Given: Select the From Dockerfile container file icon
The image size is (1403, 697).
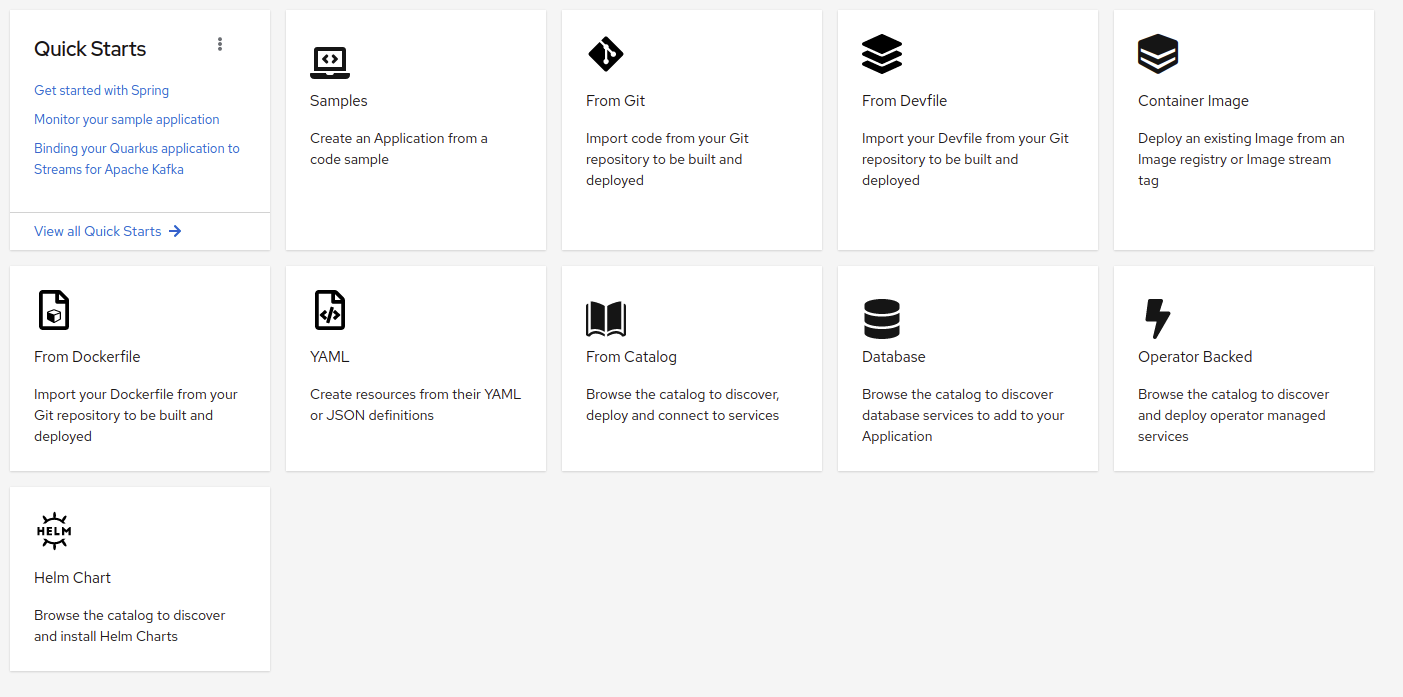Looking at the screenshot, I should click(54, 310).
